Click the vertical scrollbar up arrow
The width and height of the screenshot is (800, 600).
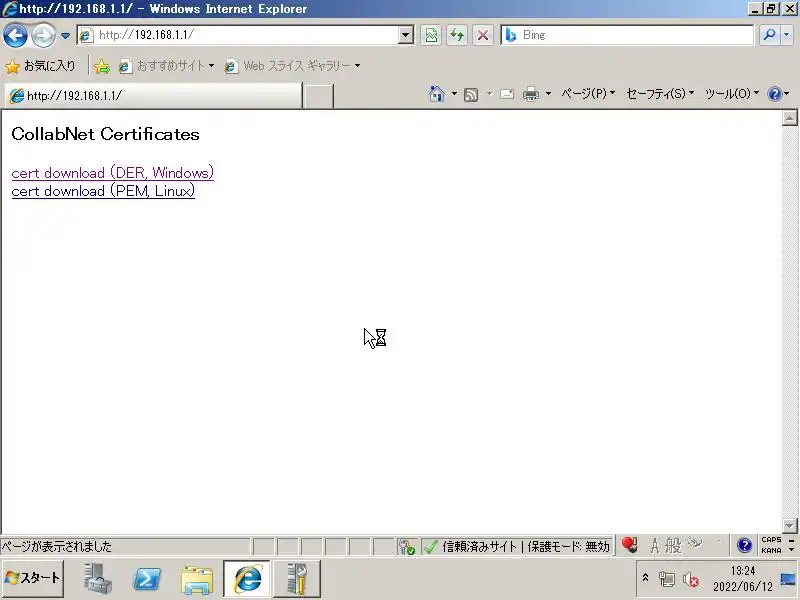(789, 118)
